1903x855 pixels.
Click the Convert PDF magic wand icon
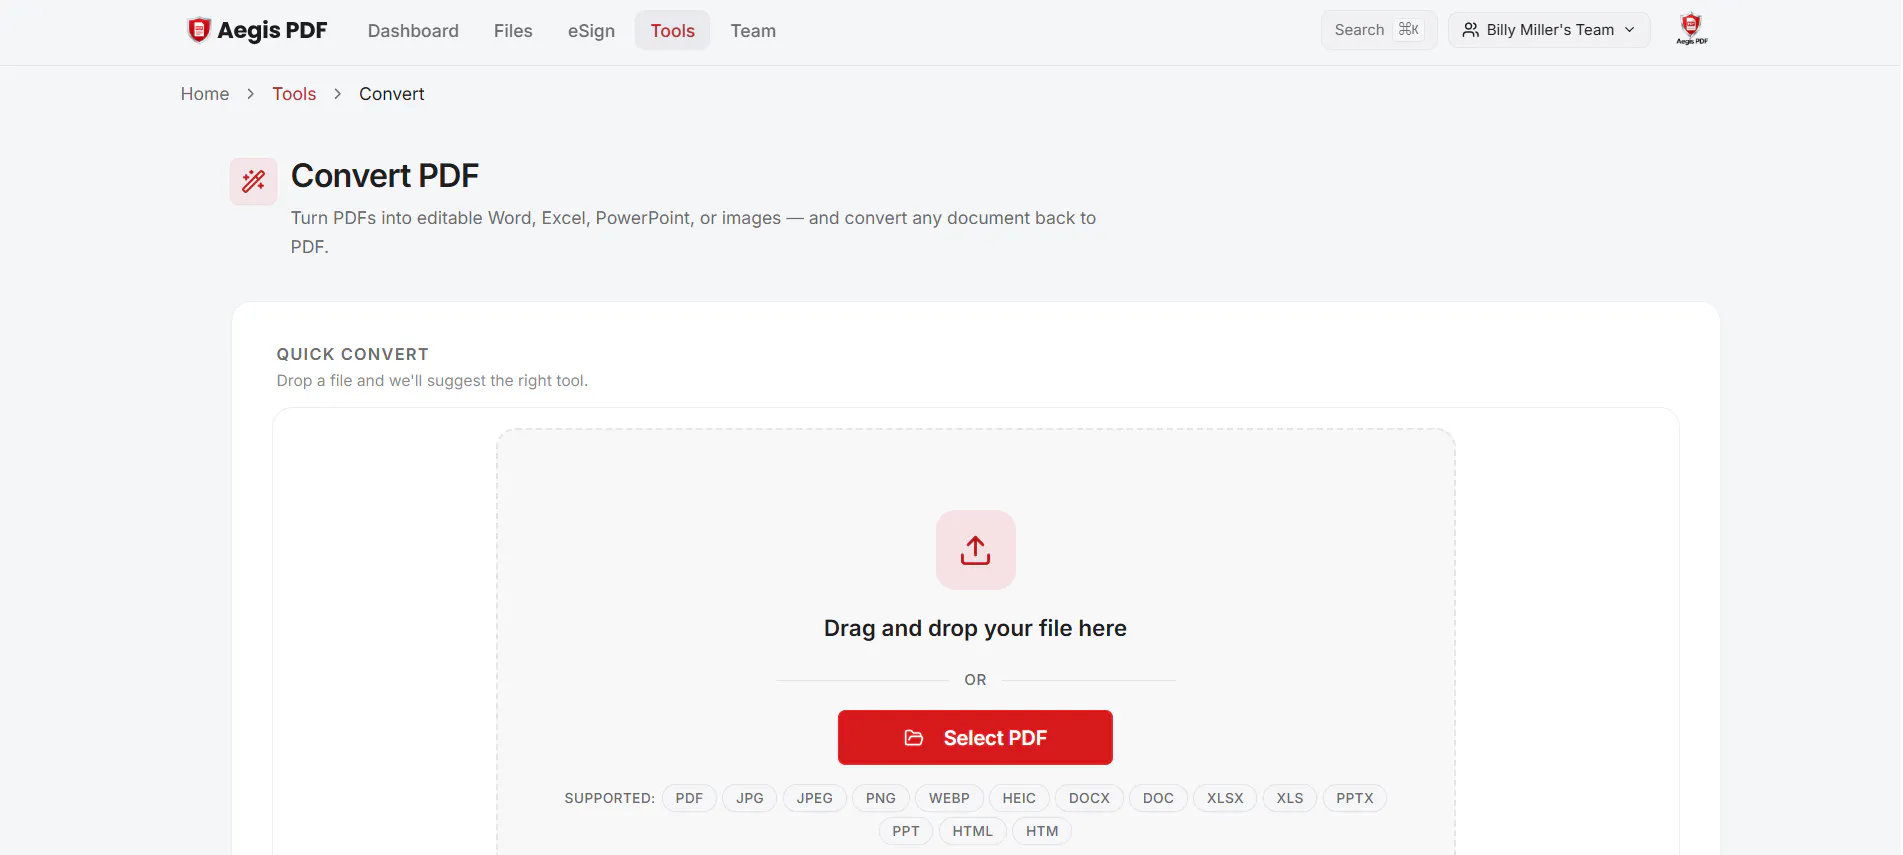tap(254, 181)
